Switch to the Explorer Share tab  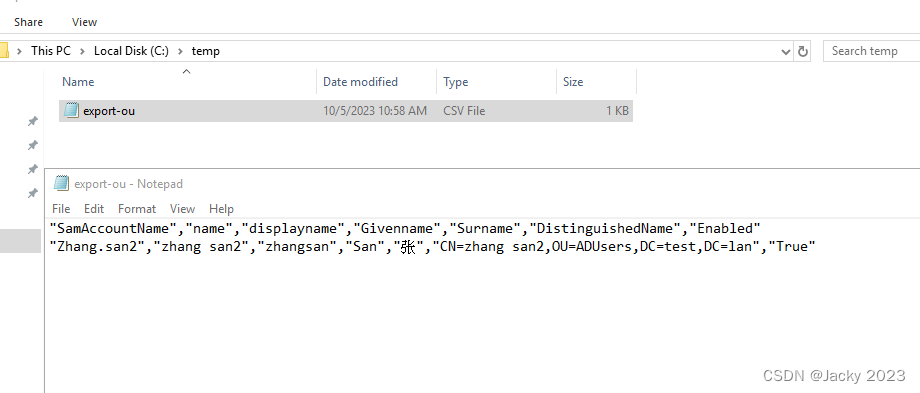coord(28,22)
